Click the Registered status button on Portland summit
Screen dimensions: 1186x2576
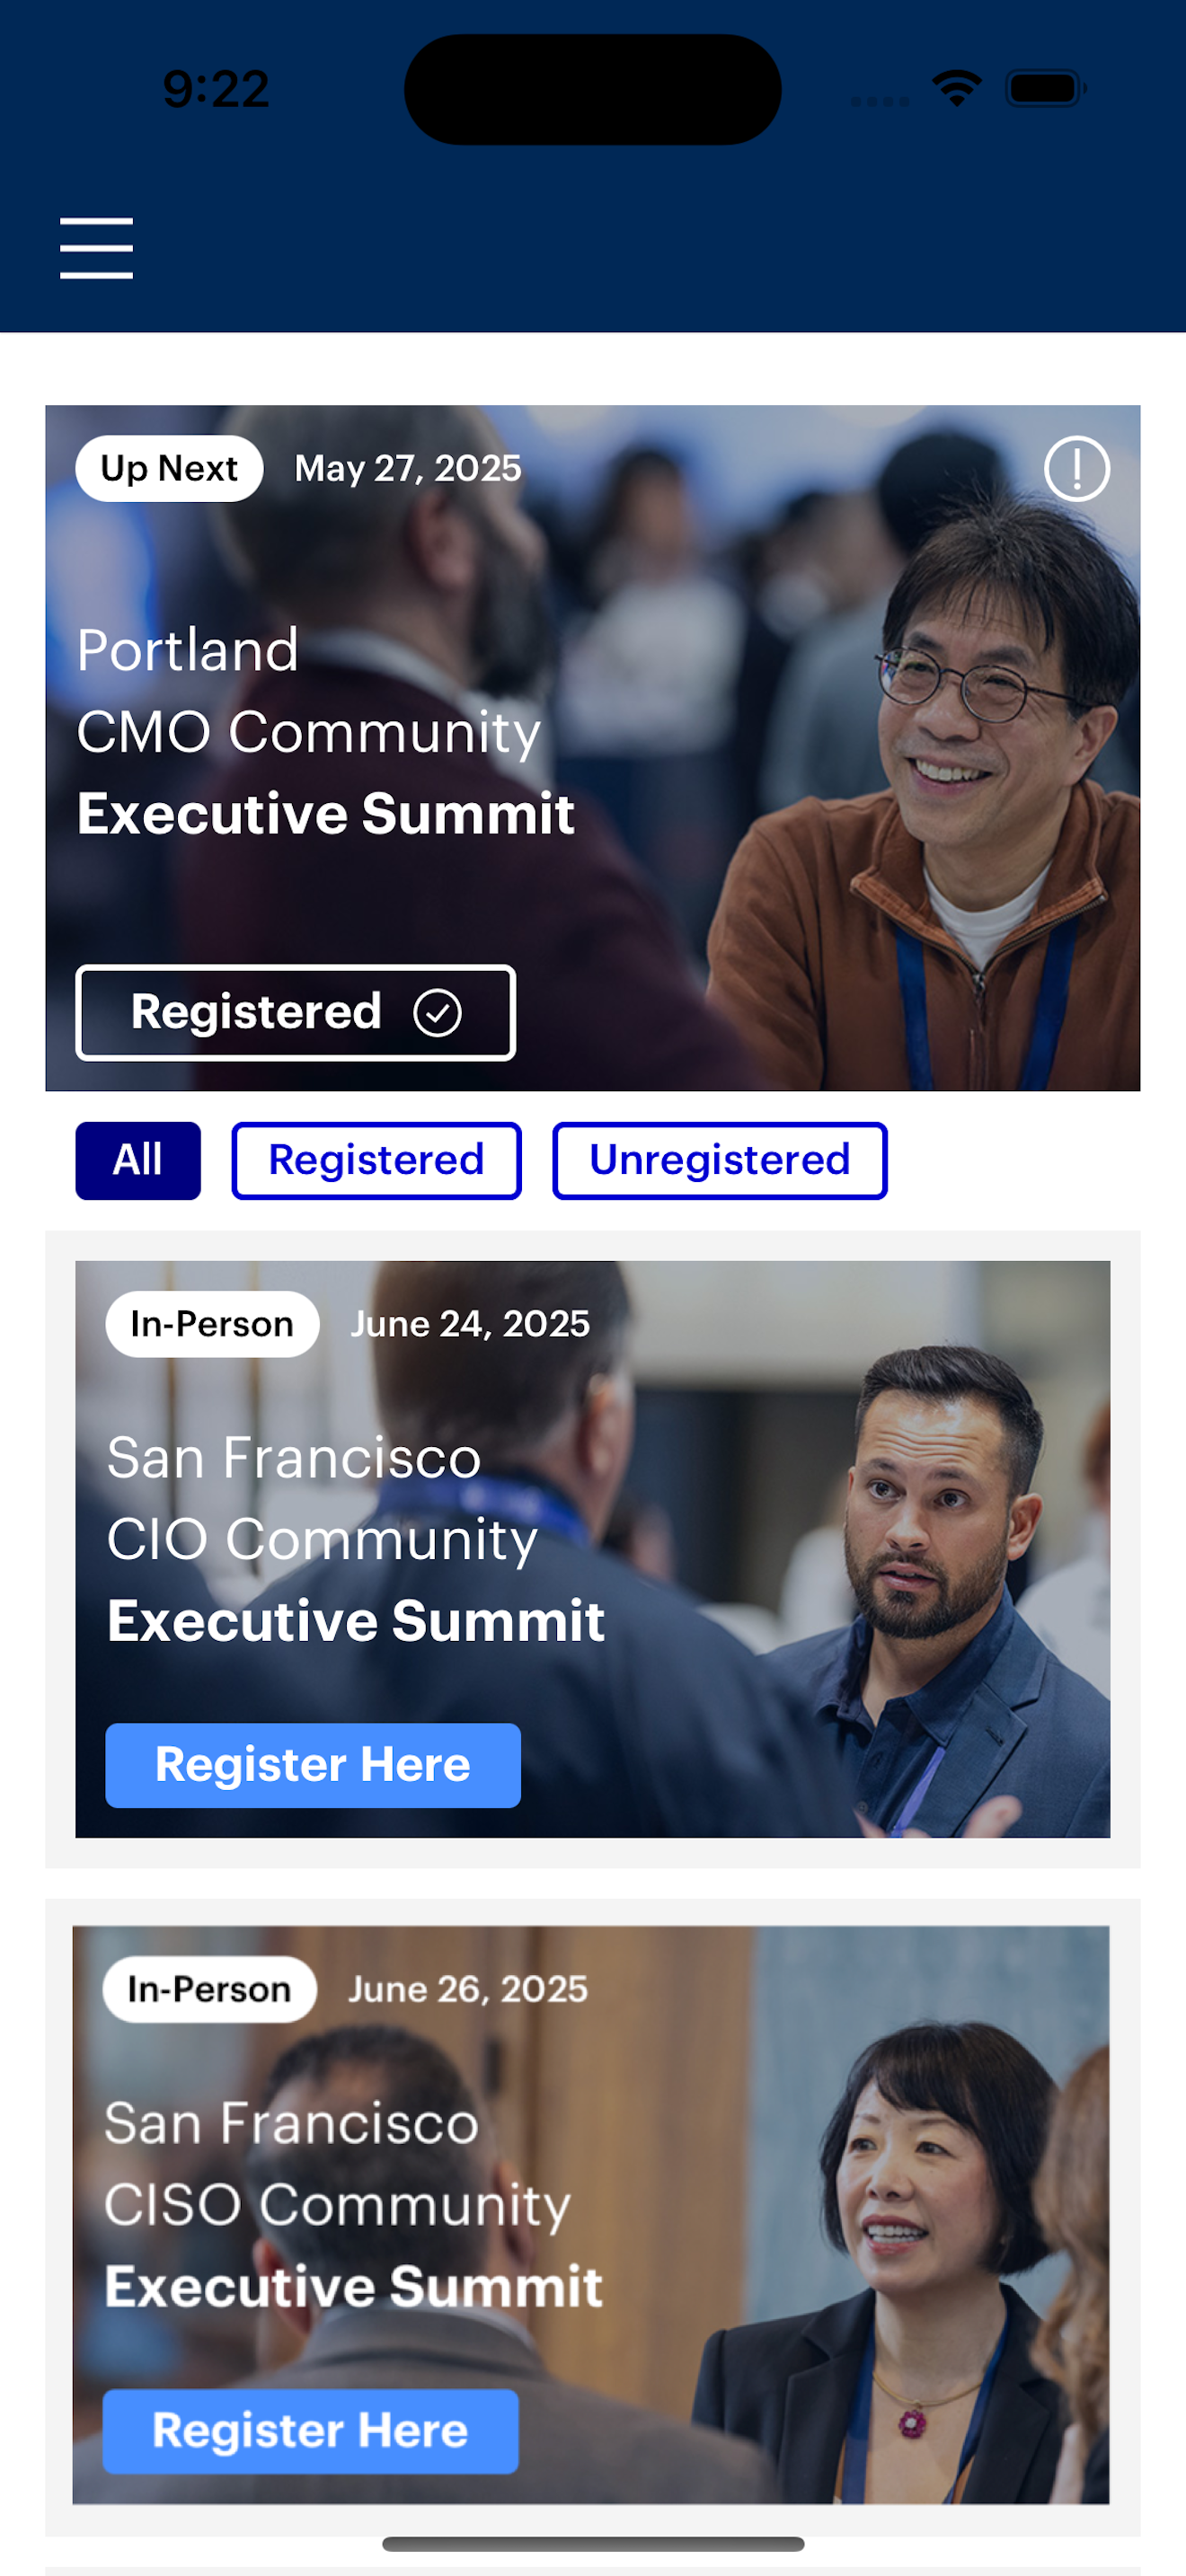[294, 1012]
